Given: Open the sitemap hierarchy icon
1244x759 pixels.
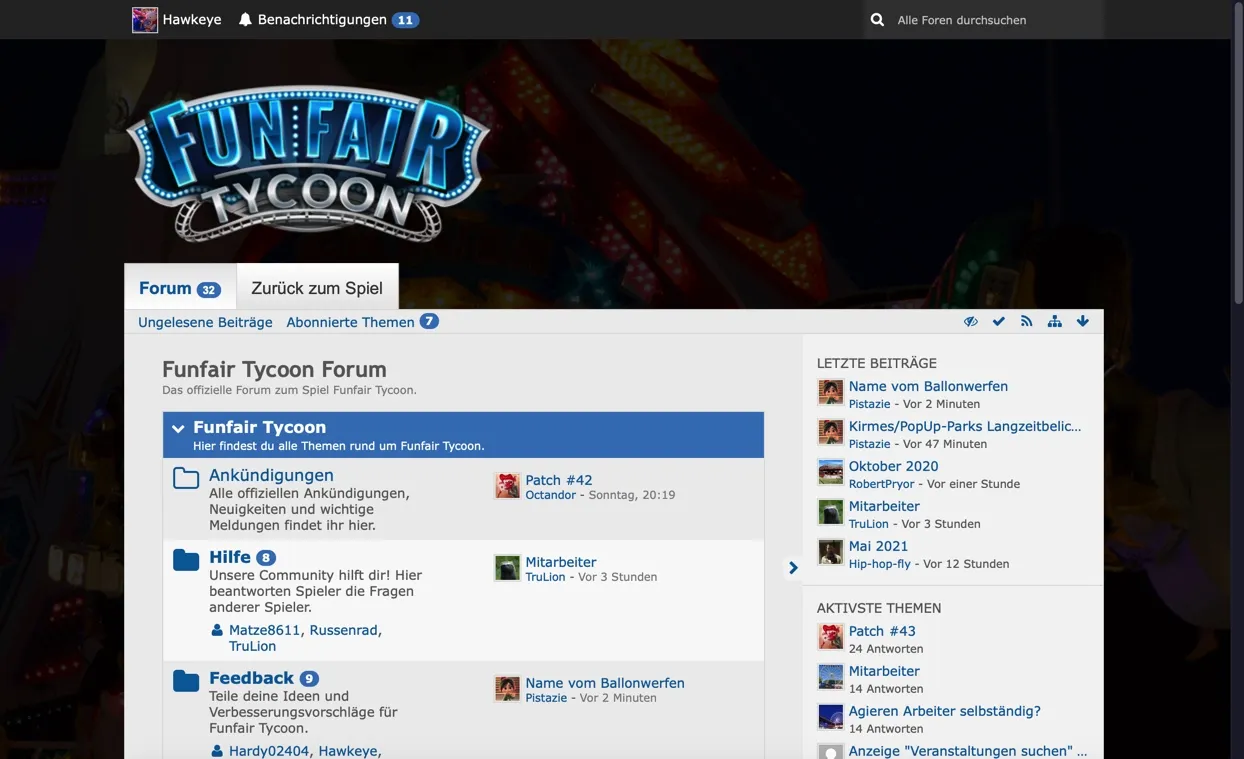Looking at the screenshot, I should coord(1054,321).
